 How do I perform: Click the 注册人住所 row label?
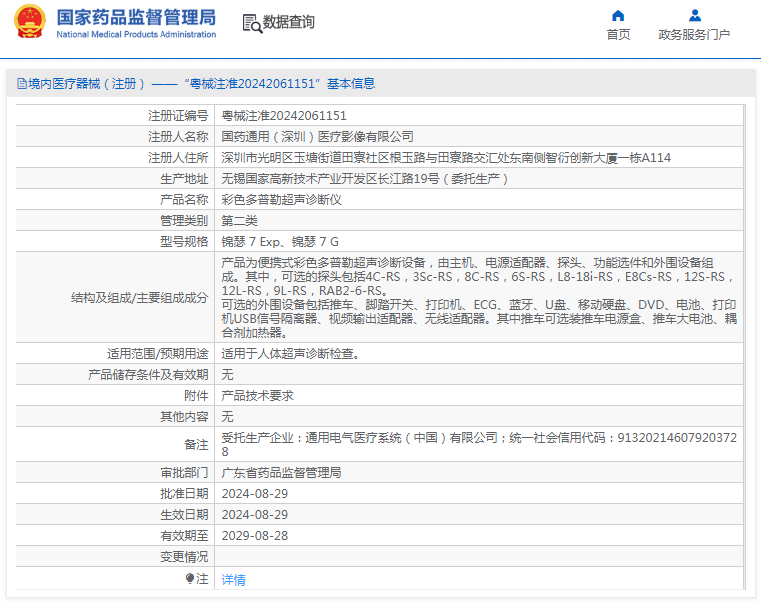(x=178, y=158)
